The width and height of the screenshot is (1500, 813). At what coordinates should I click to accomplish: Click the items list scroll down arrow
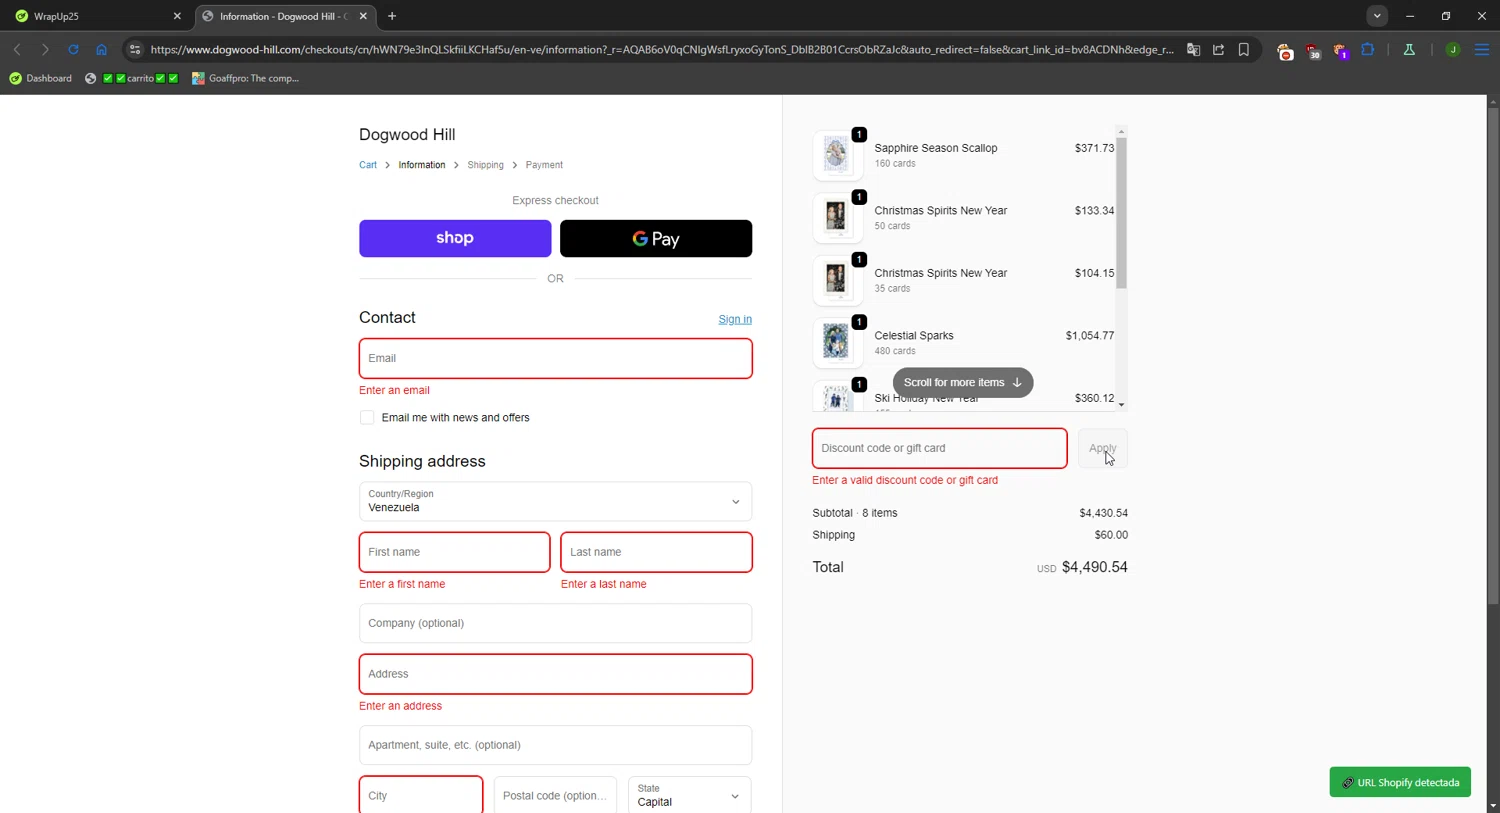pos(1121,405)
